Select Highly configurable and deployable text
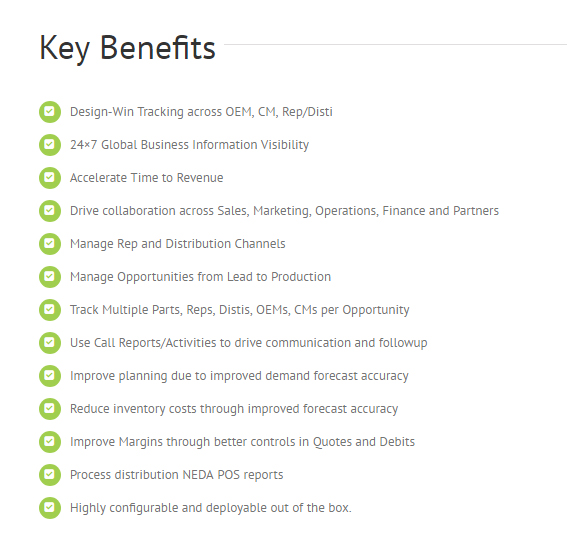This screenshot has height=557, width=587. [211, 508]
